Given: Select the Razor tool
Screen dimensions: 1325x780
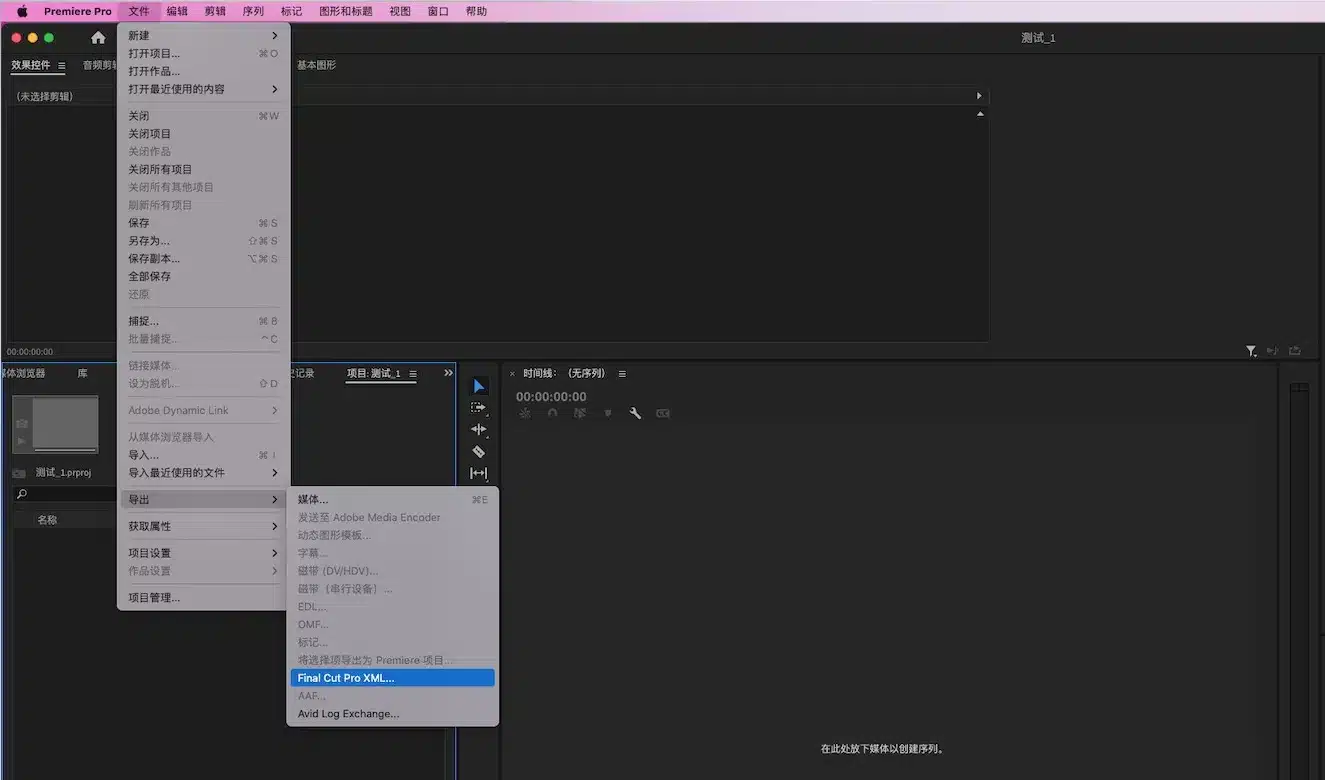Looking at the screenshot, I should pos(479,452).
